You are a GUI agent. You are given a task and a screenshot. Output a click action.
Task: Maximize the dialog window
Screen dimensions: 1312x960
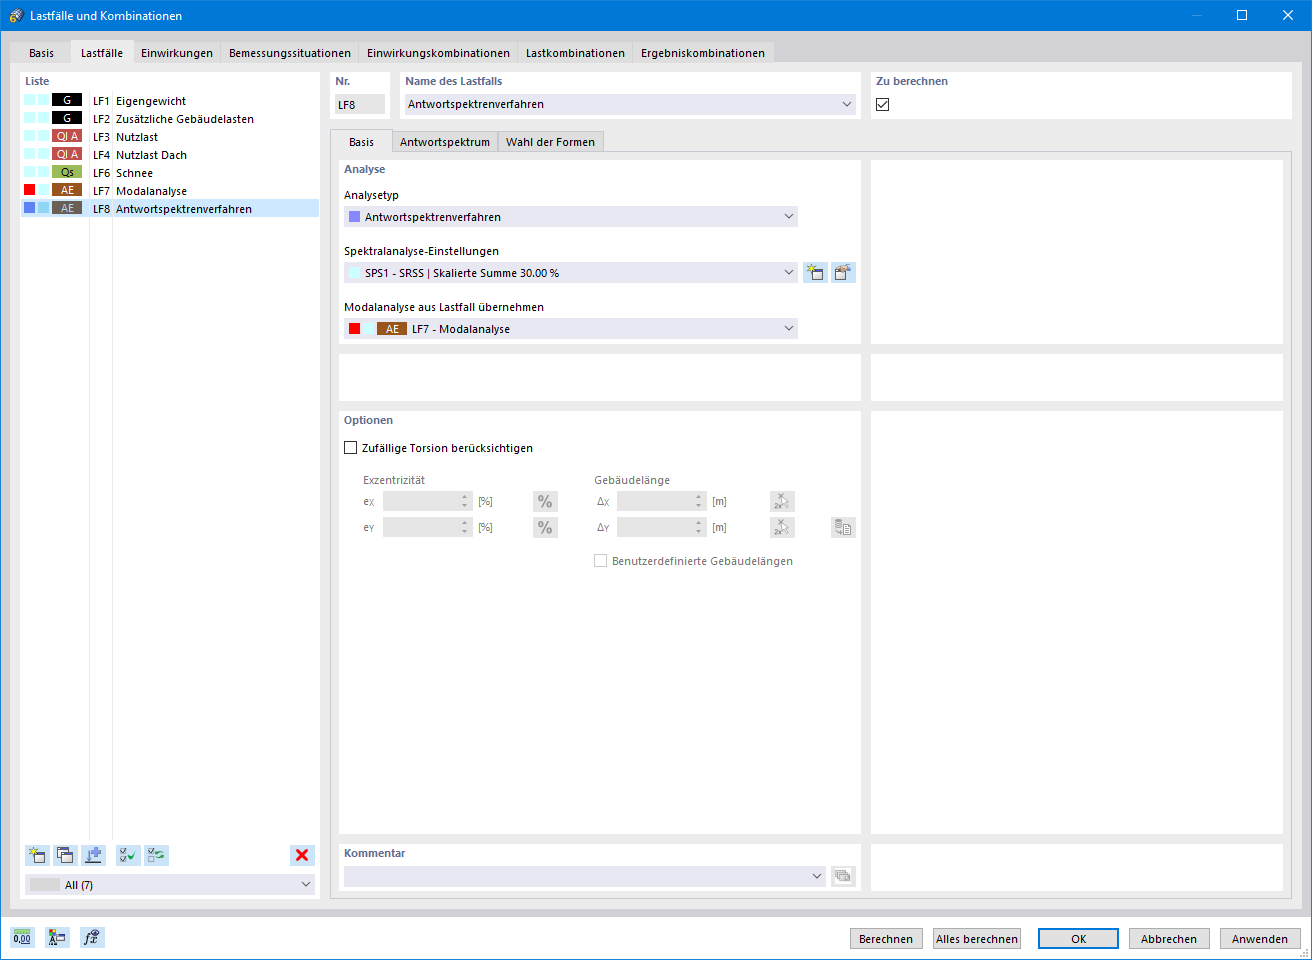pyautogui.click(x=1242, y=15)
